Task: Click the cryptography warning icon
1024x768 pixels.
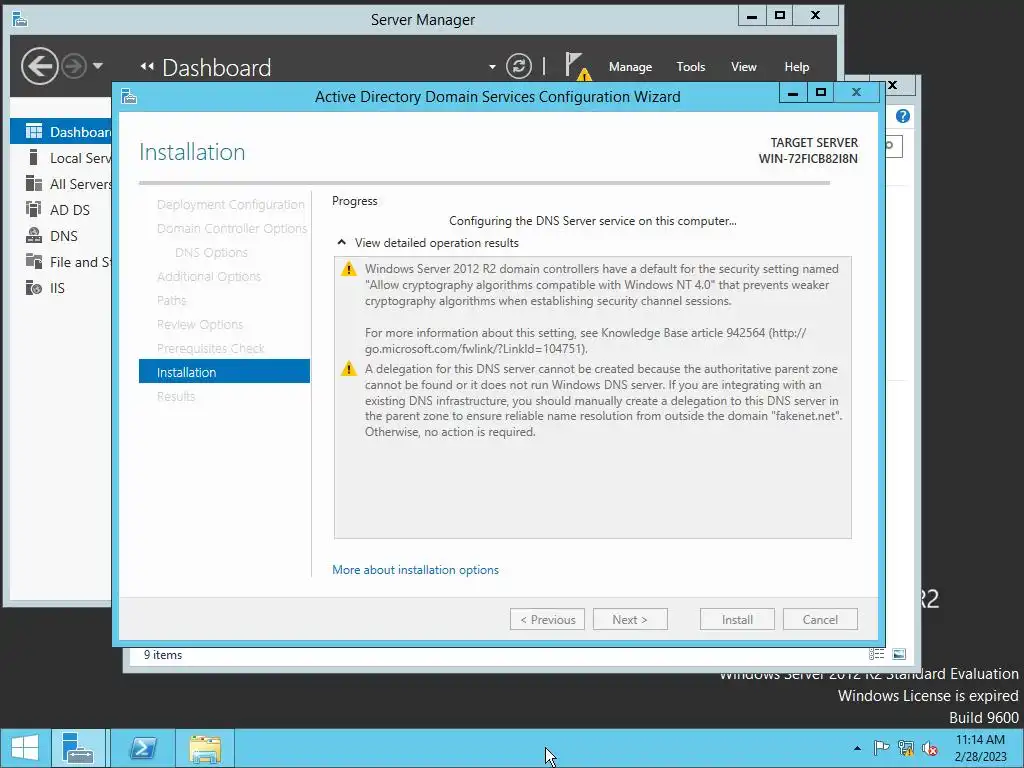Action: click(349, 268)
